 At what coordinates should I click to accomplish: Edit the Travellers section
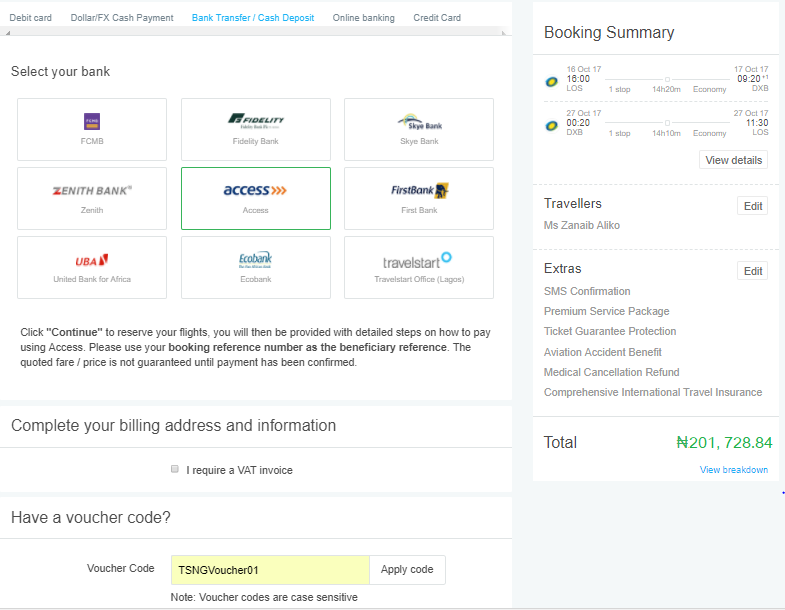[x=752, y=206]
